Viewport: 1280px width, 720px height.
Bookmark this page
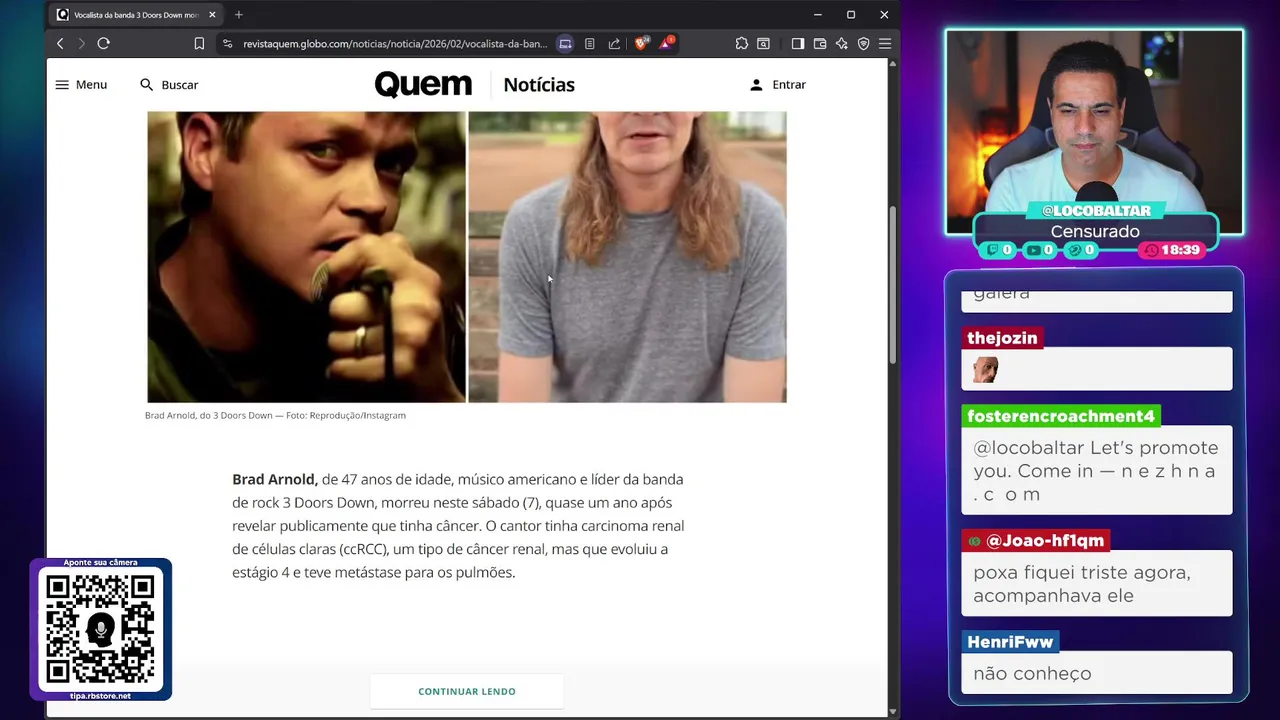[199, 44]
